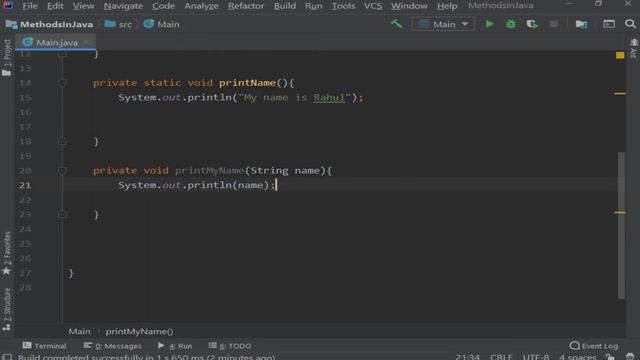
Task: Collapse printMyName method fold at line 20
Action: pos(62,171)
